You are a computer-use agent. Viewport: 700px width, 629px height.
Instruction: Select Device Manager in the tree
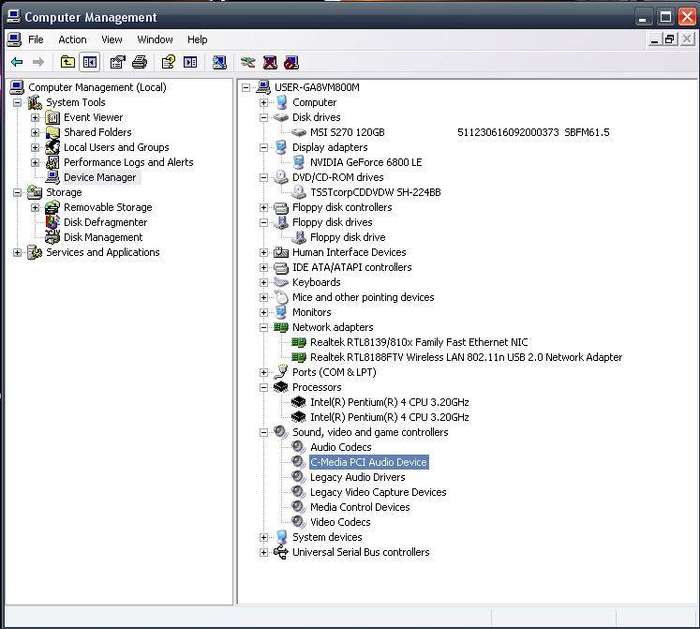coord(100,178)
